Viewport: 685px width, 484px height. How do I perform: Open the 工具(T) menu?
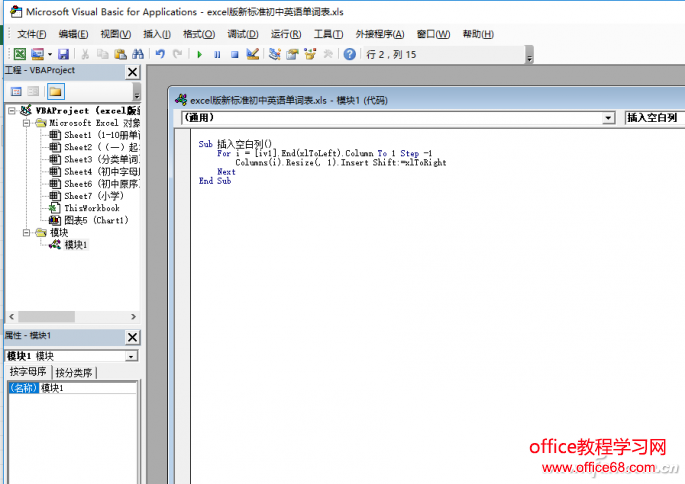pyautogui.click(x=329, y=34)
